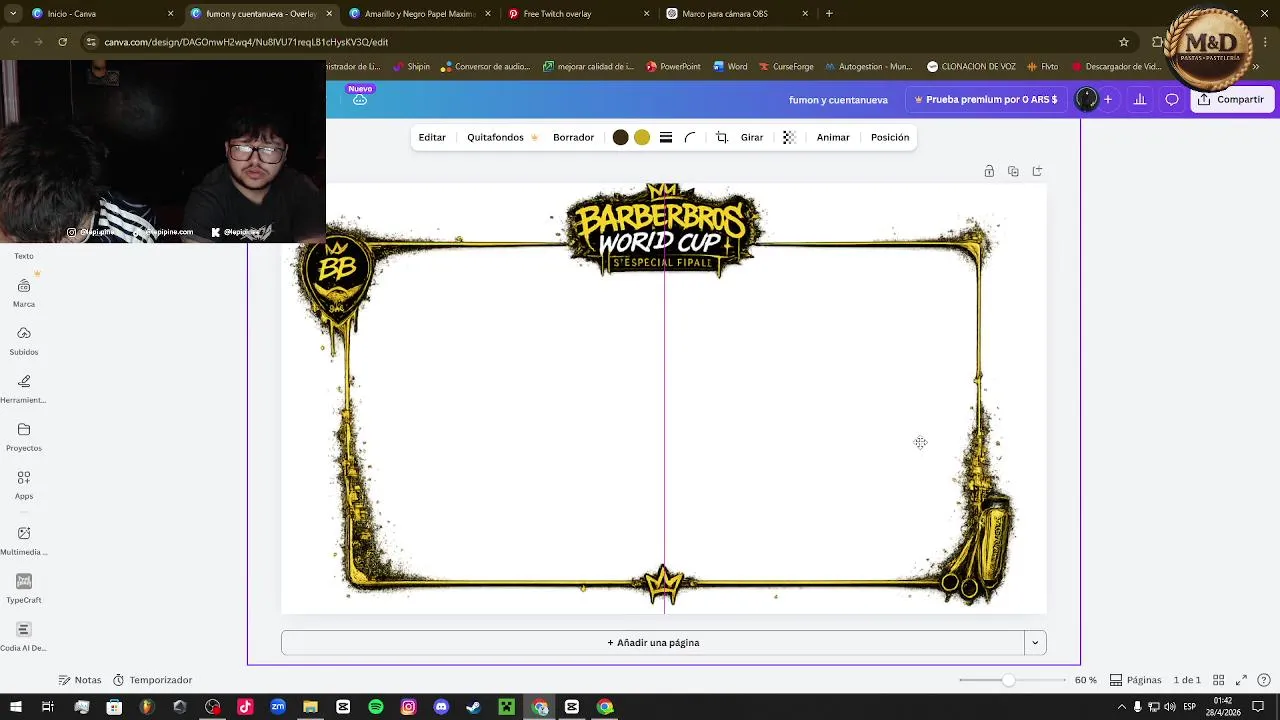The width and height of the screenshot is (1280, 720).
Task: Click Girar to flip the image
Action: tap(752, 137)
